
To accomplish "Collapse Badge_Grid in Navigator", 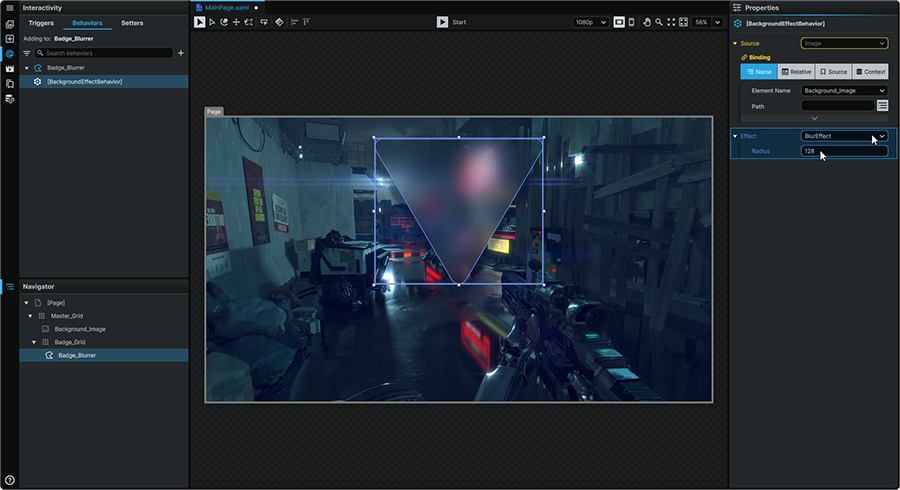I will tap(34, 343).
